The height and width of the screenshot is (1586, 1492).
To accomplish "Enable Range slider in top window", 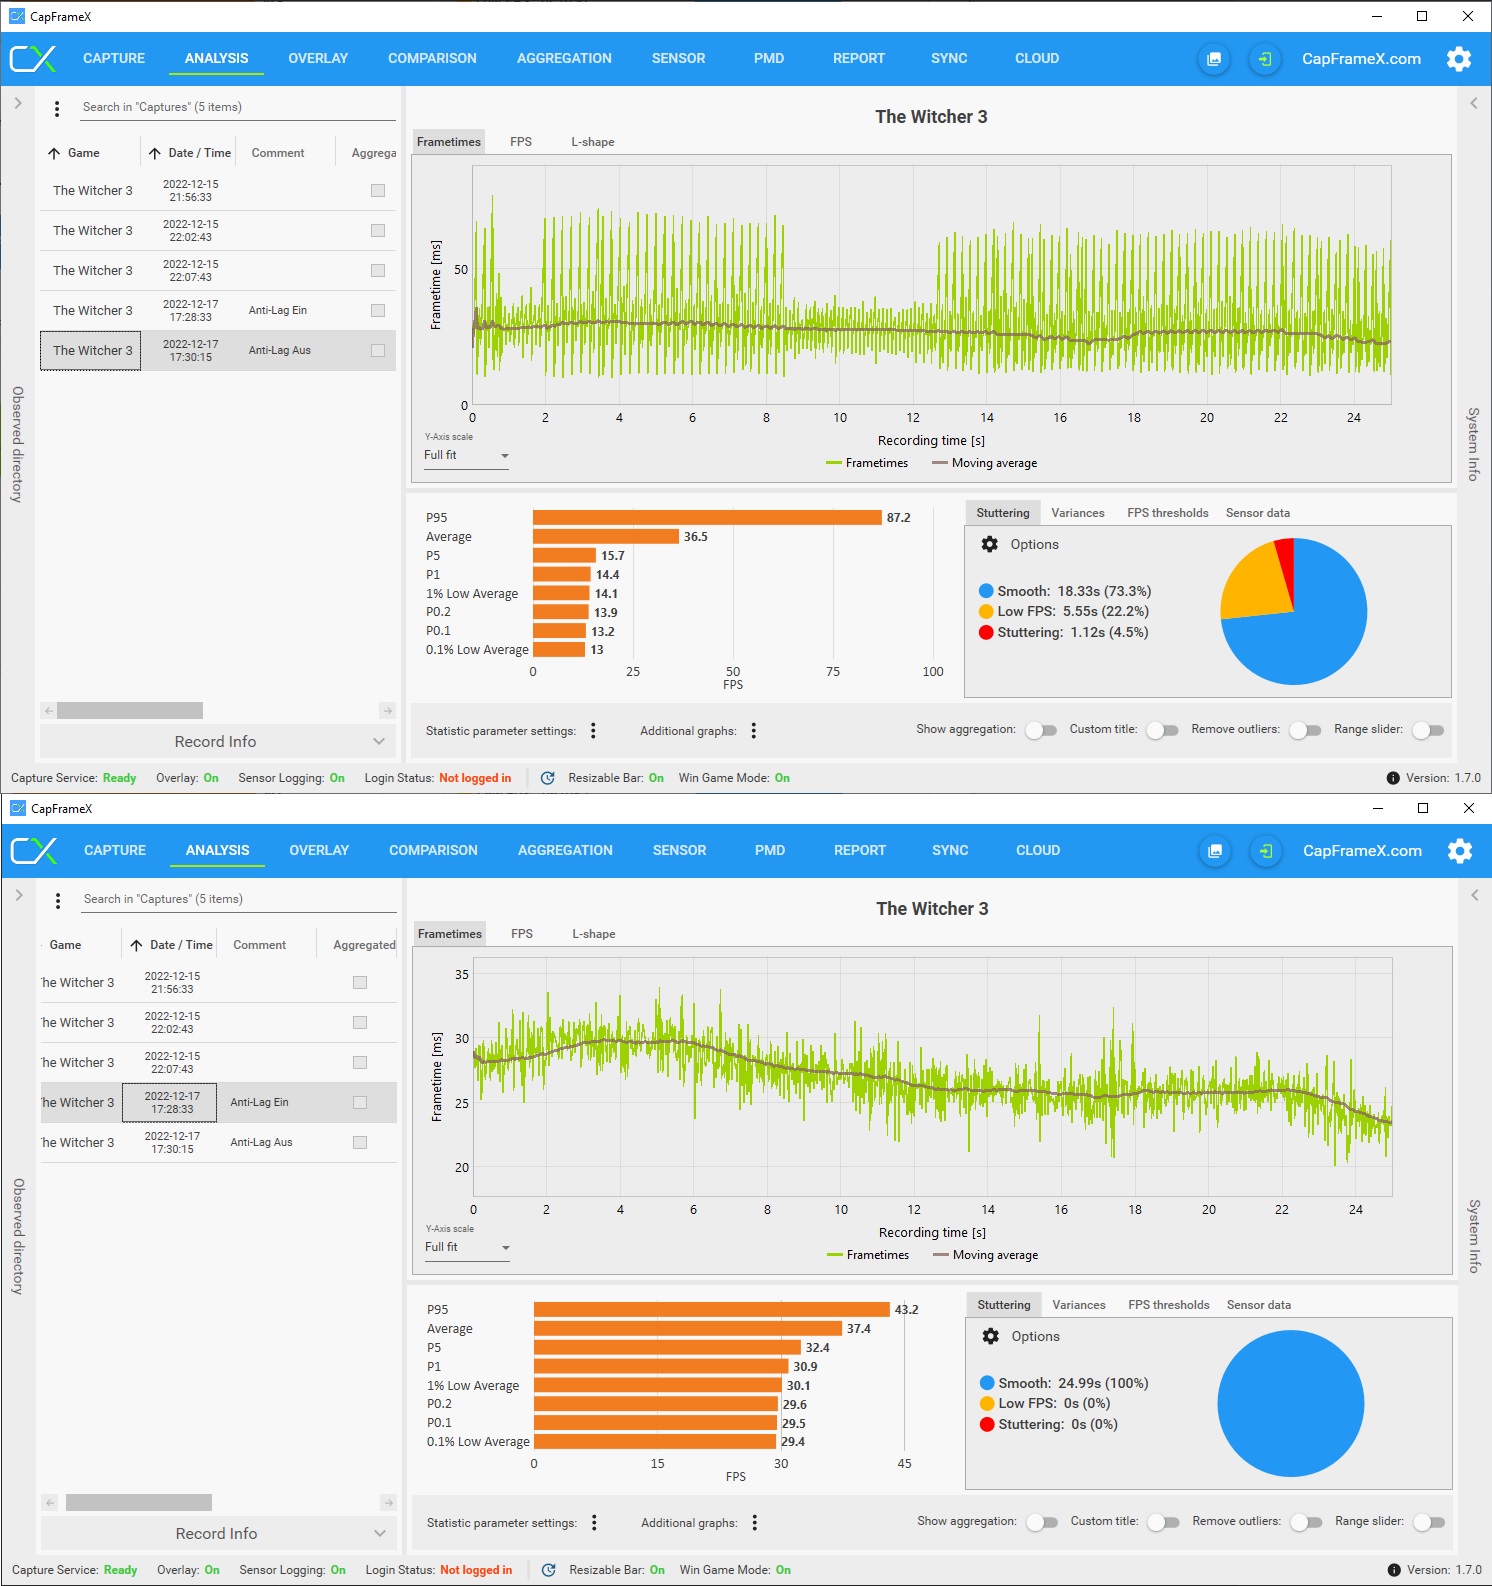I will (1428, 730).
